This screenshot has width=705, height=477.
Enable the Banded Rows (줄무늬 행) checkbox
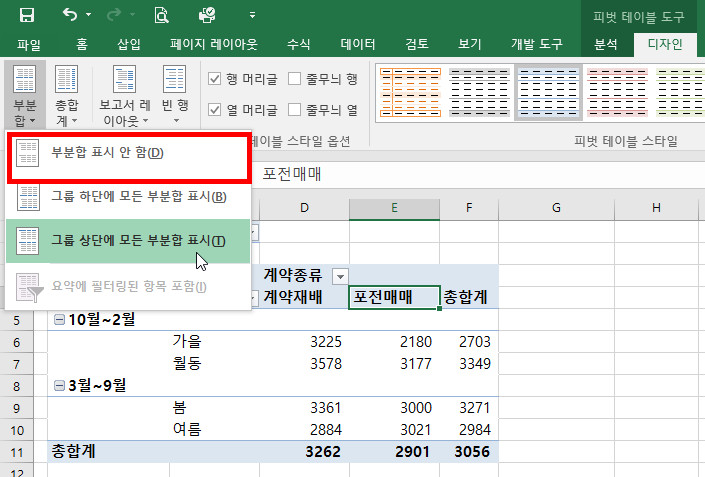(295, 79)
